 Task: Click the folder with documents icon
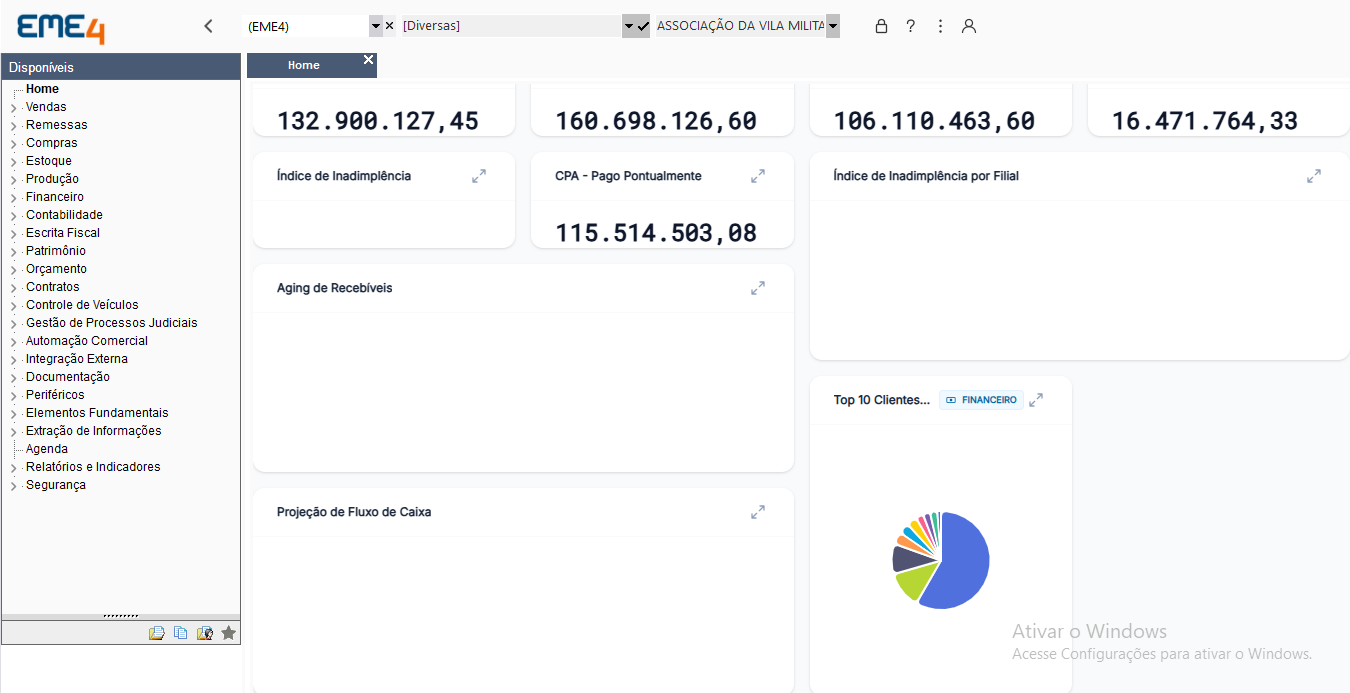tap(157, 633)
